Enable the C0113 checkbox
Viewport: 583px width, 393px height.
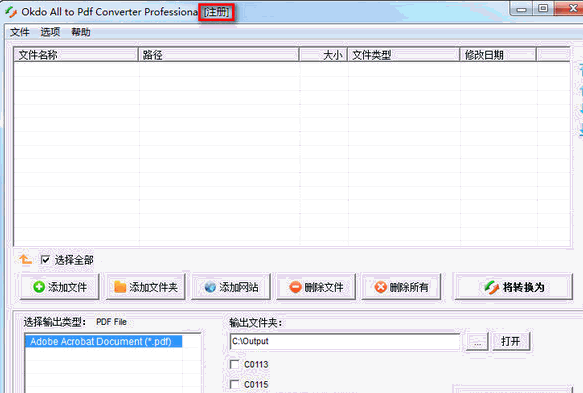[235, 364]
